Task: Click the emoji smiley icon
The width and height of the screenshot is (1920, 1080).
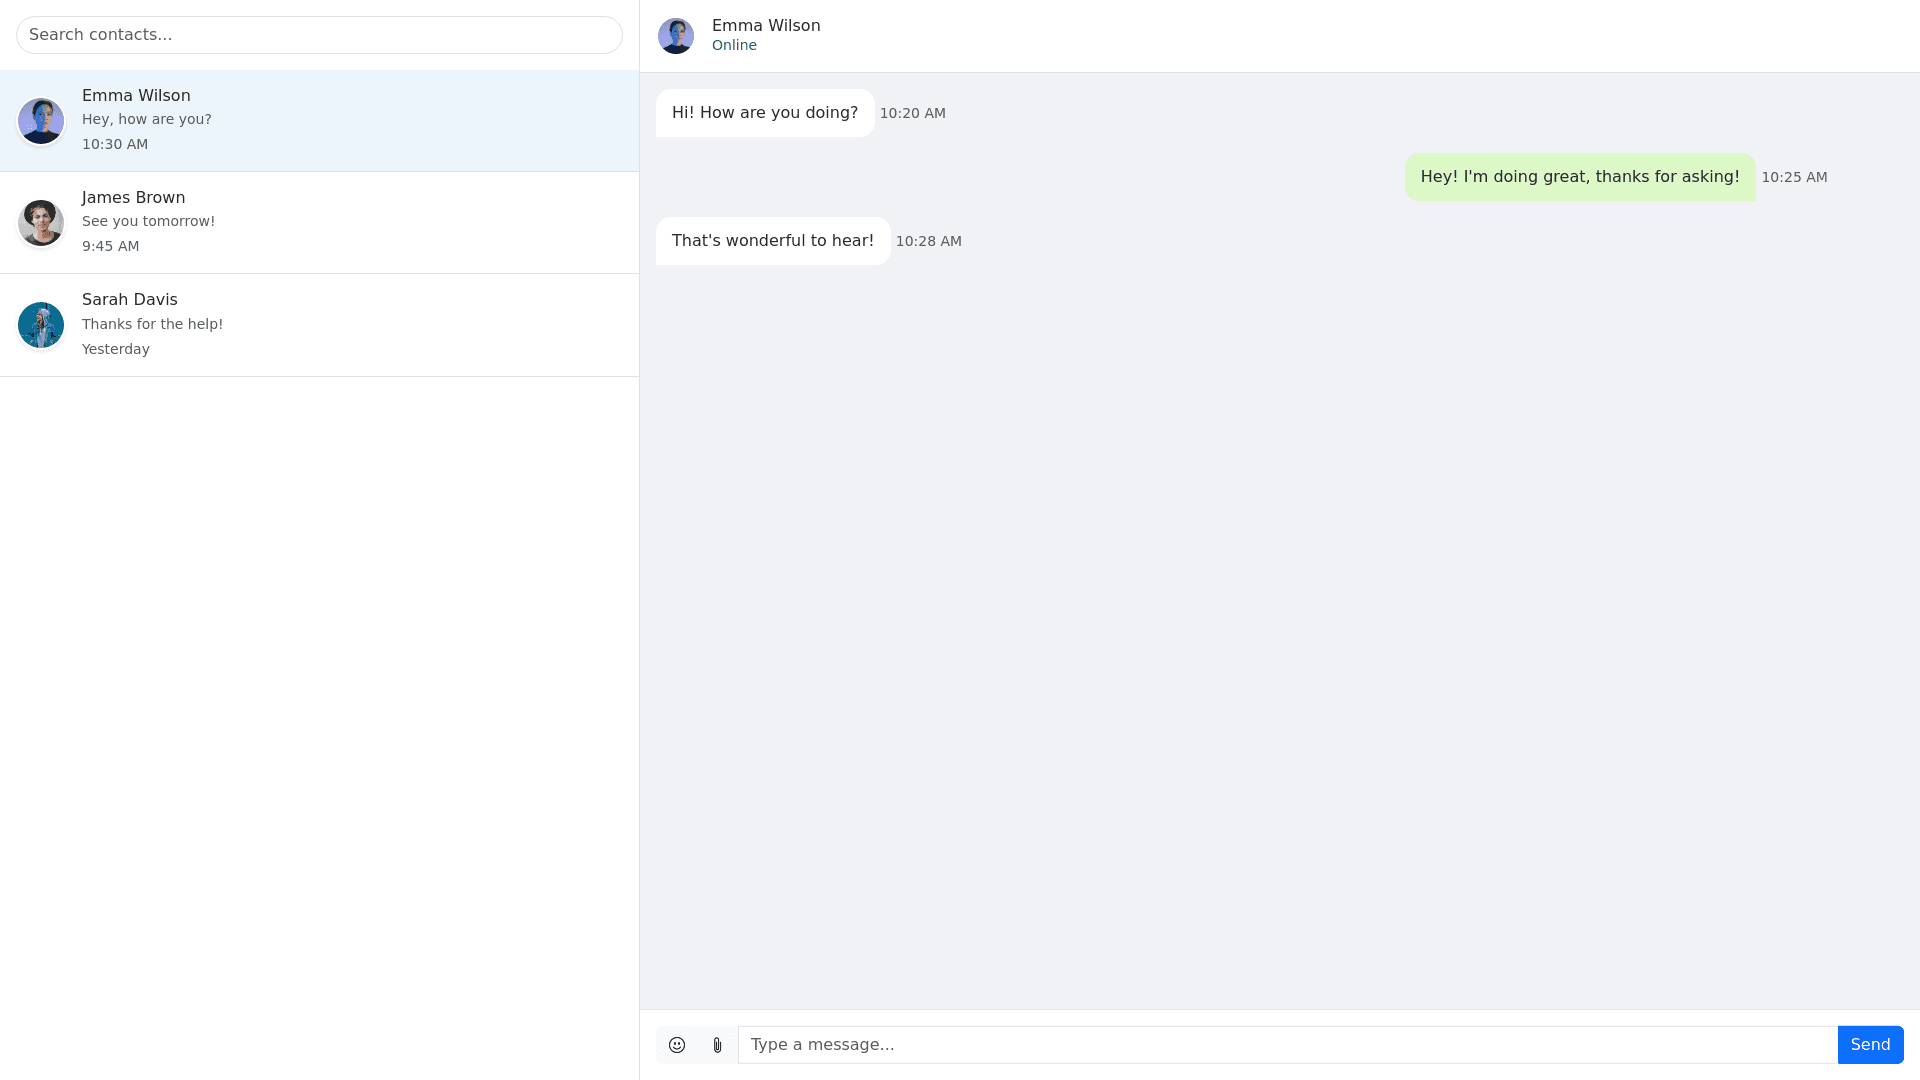Action: tap(677, 1045)
